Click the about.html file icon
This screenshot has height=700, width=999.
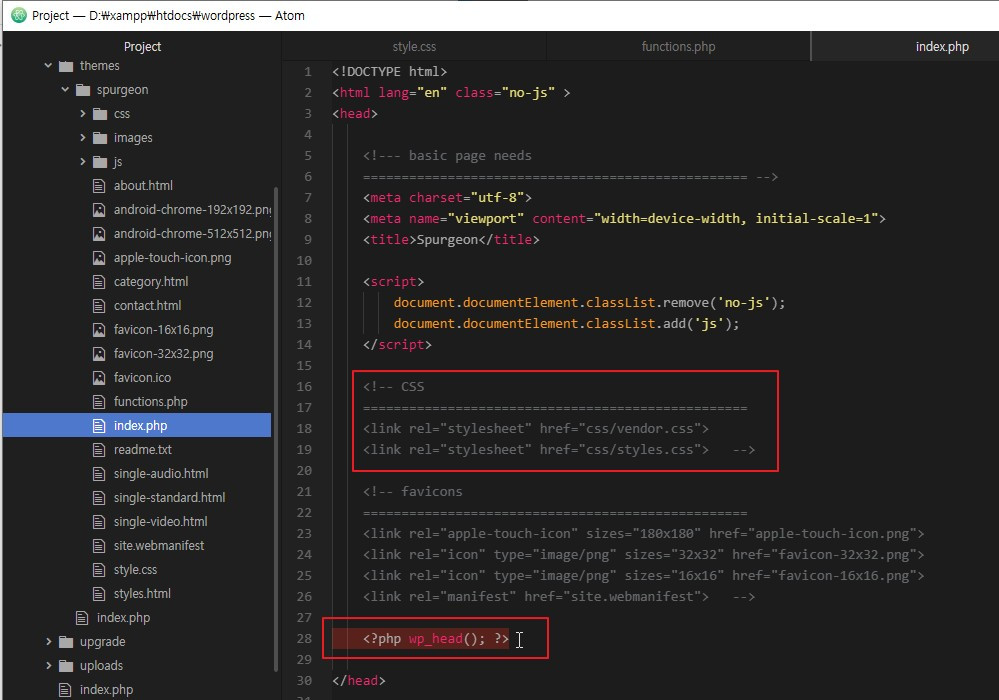coord(99,185)
